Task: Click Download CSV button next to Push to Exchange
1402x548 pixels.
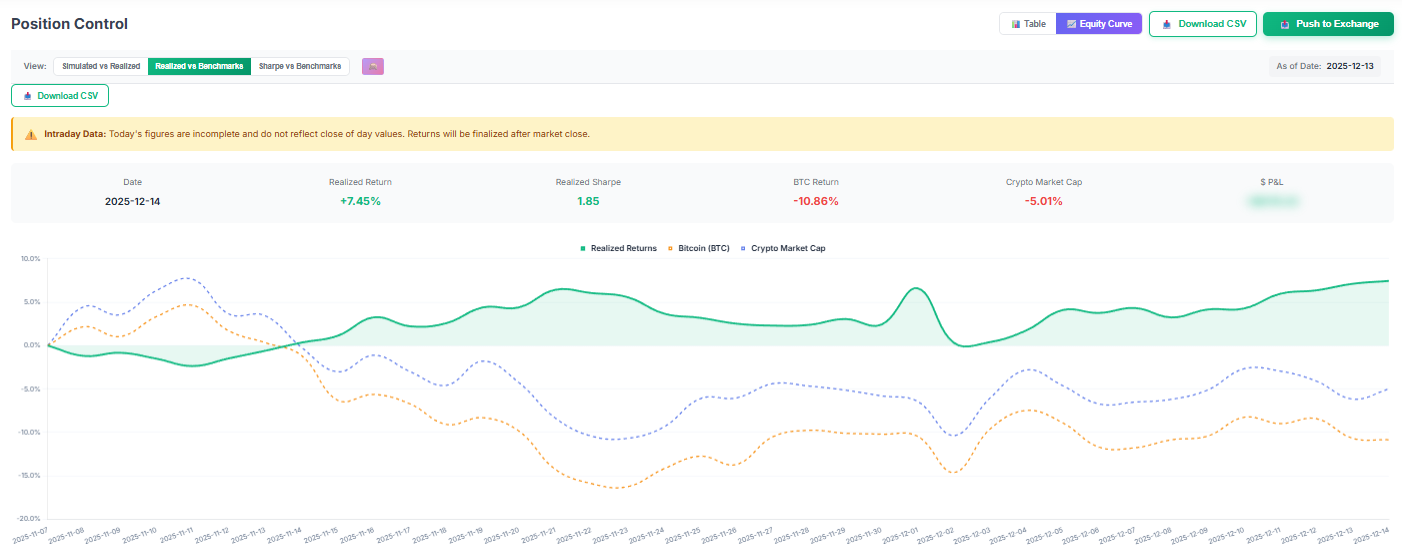Action: point(1203,24)
